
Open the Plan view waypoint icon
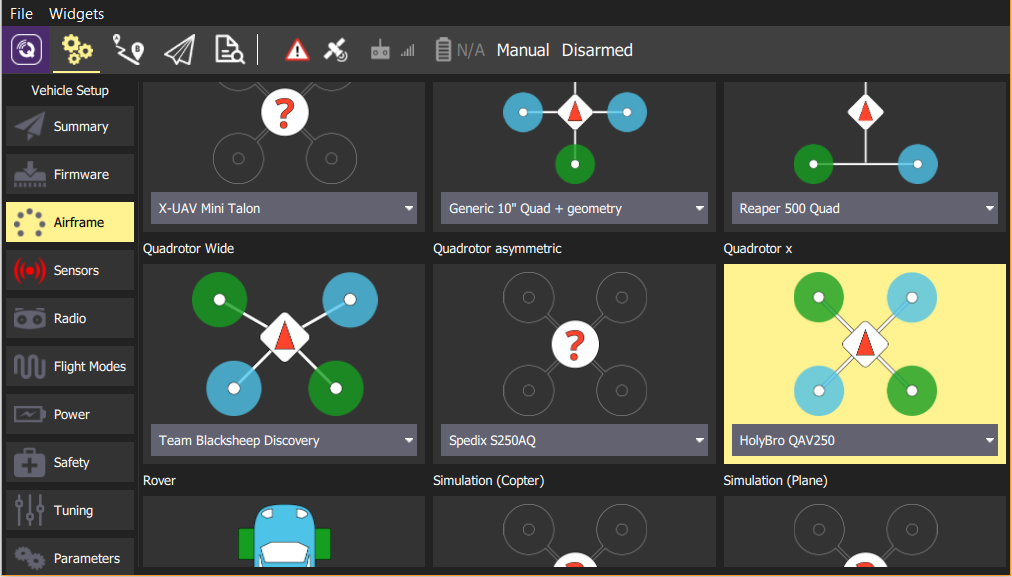(128, 50)
